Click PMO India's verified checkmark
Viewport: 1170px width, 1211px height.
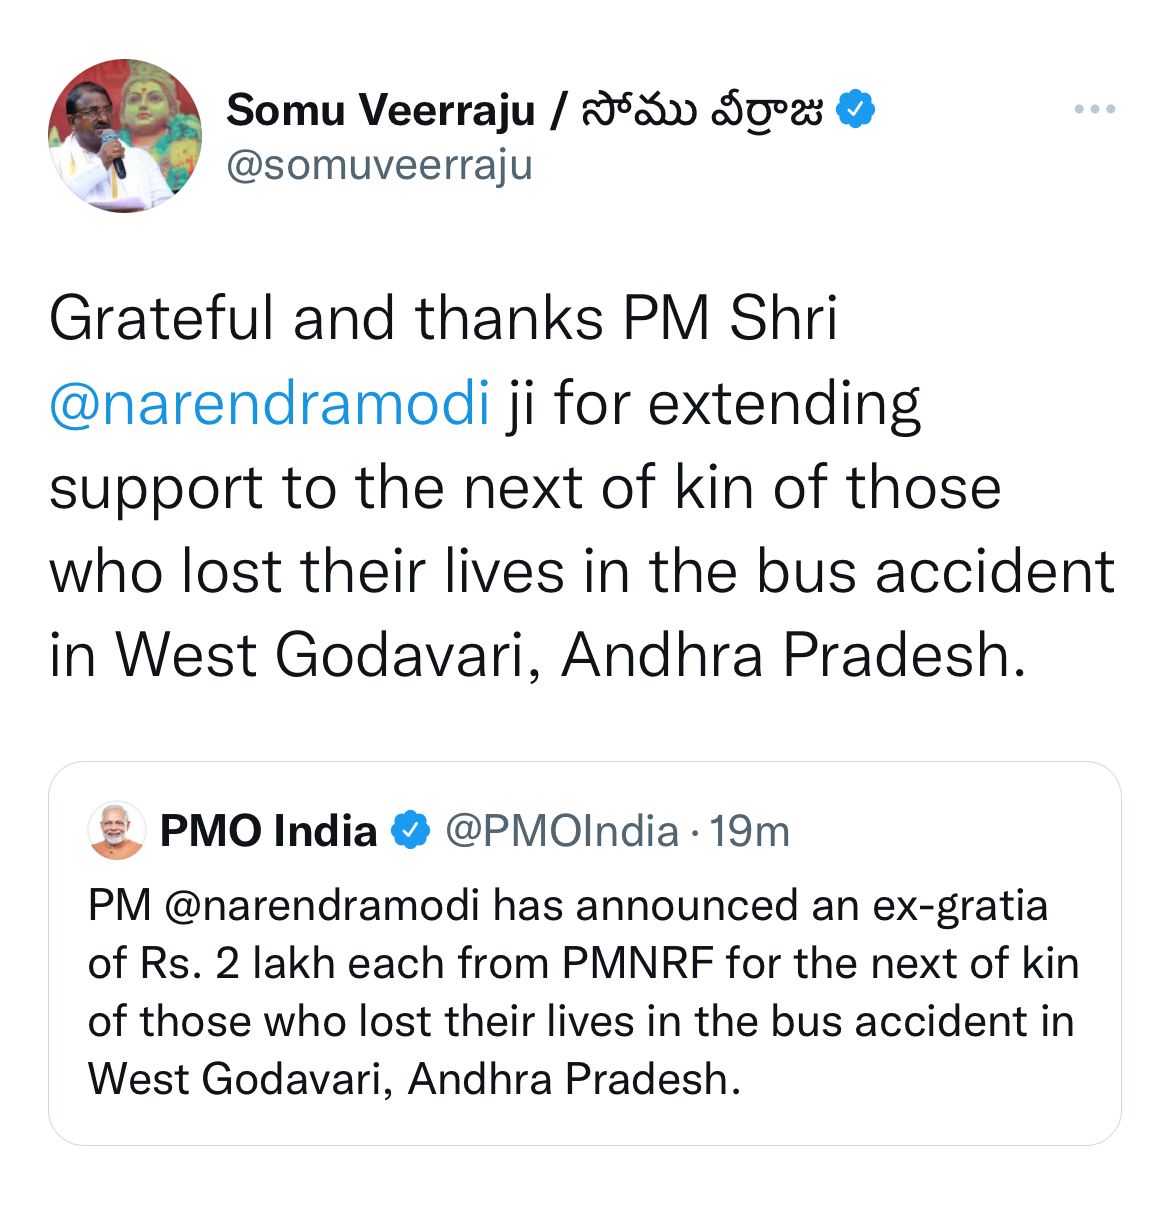(410, 828)
